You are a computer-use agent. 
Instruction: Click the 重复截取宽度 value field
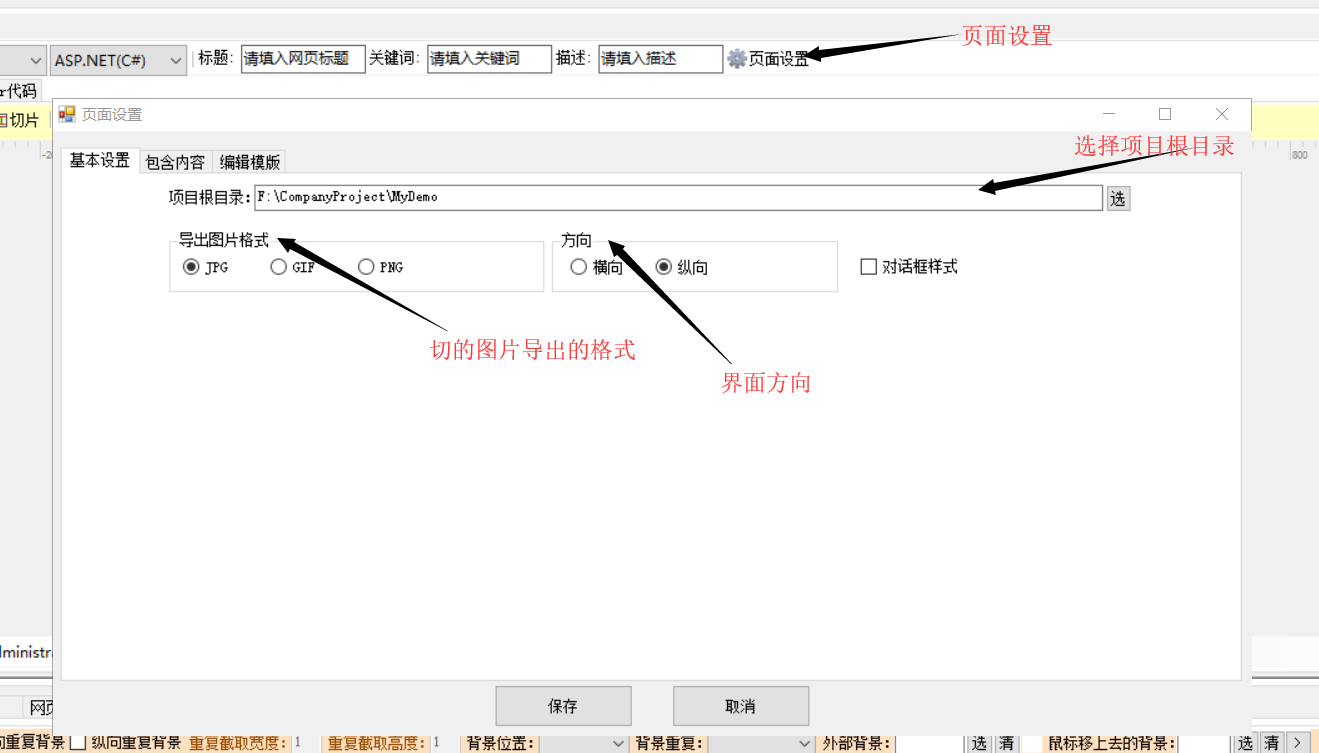coord(305,743)
